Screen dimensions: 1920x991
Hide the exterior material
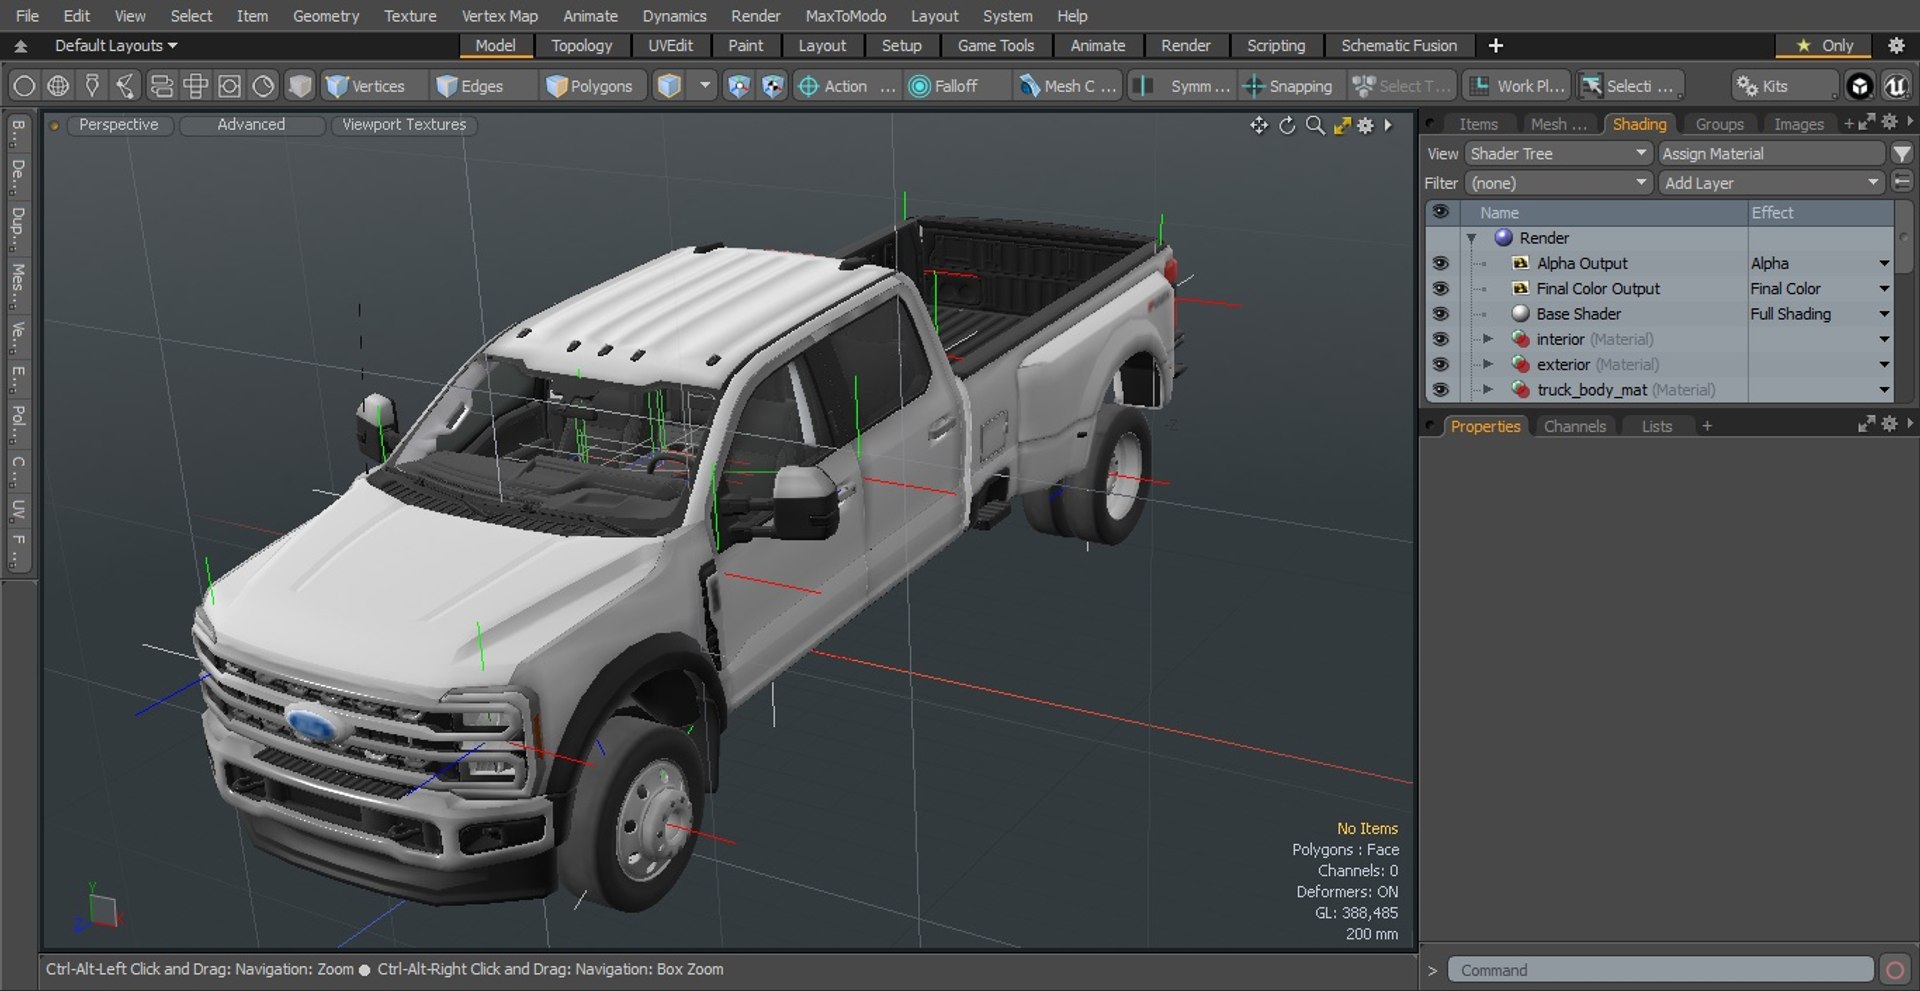tap(1440, 365)
